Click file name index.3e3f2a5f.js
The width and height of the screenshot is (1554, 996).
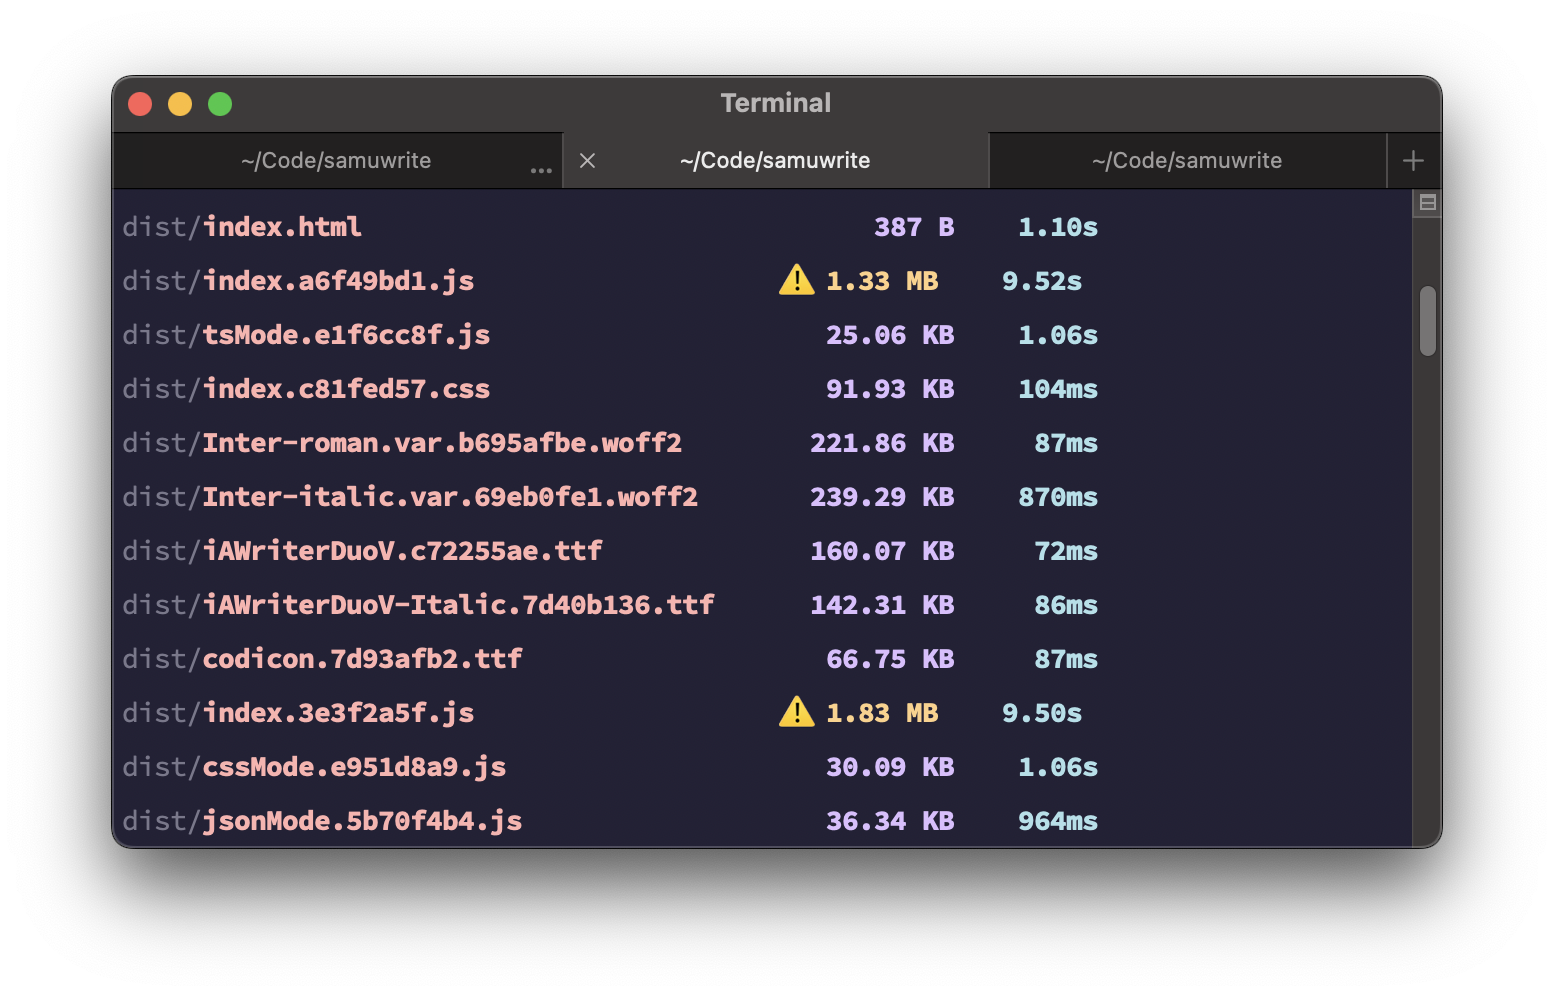(338, 713)
